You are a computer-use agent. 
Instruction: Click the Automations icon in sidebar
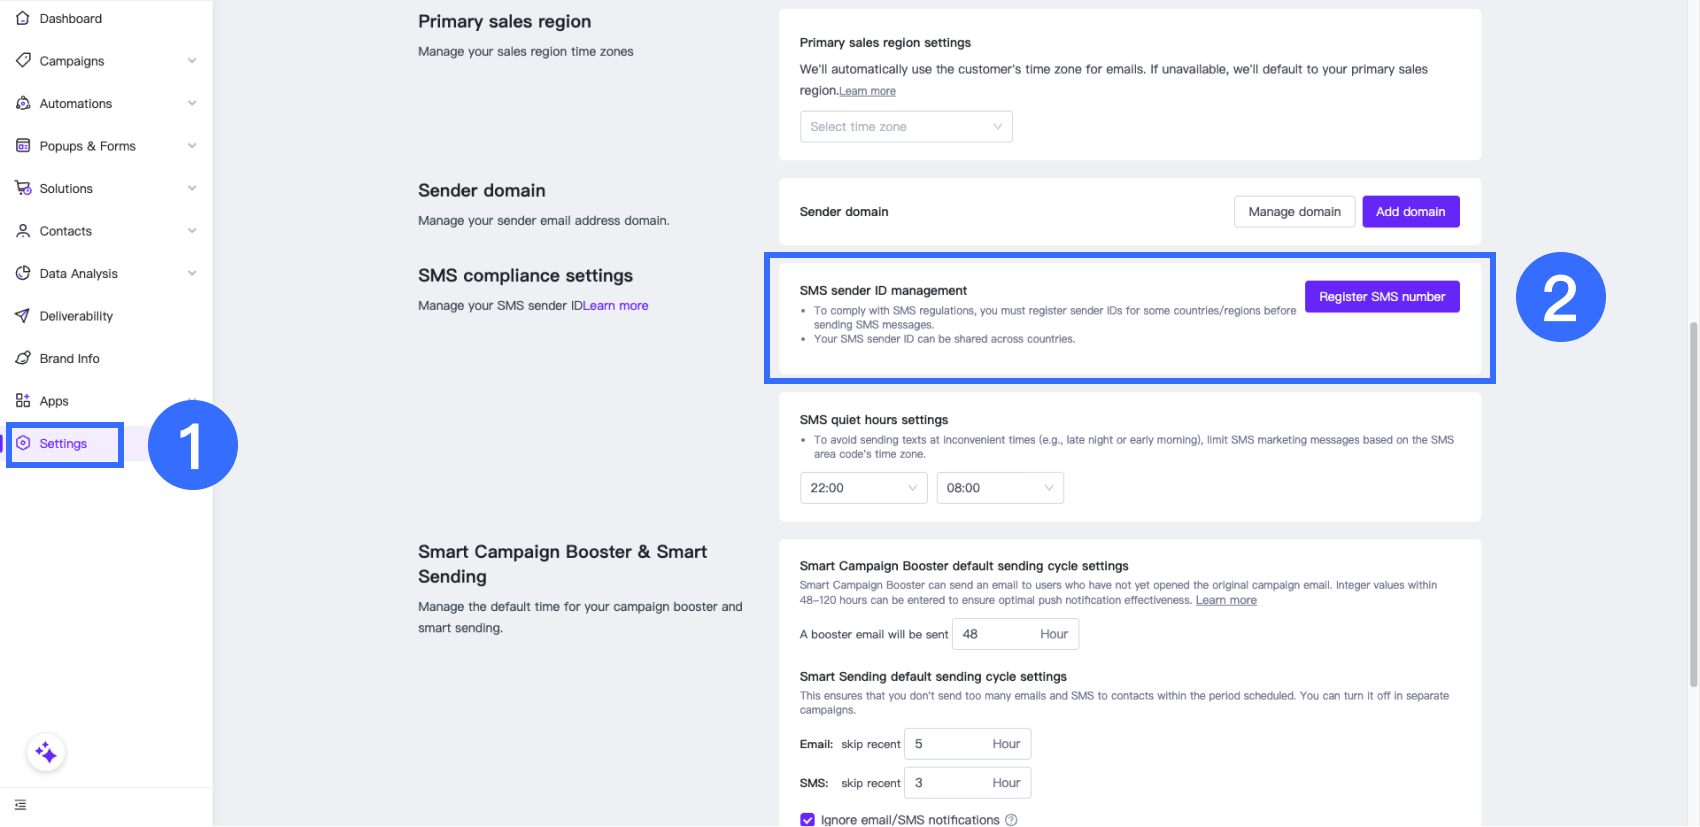point(23,103)
